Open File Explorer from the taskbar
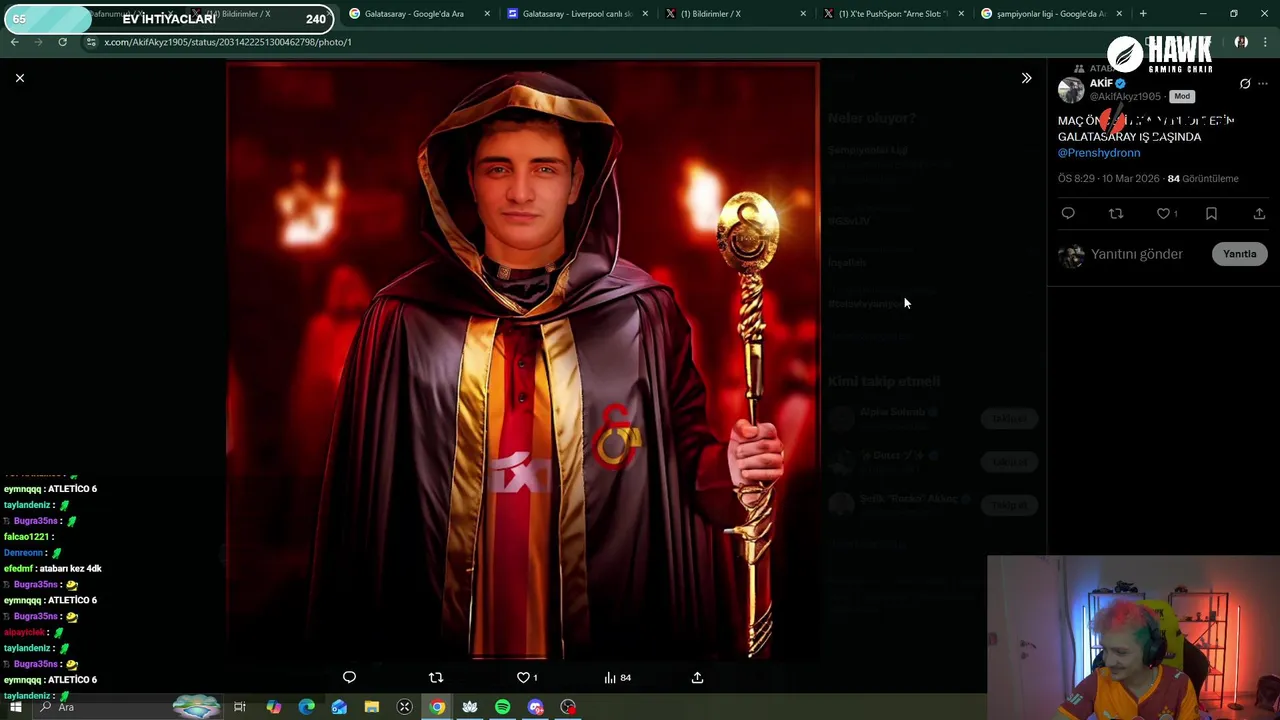1280x720 pixels. point(371,707)
